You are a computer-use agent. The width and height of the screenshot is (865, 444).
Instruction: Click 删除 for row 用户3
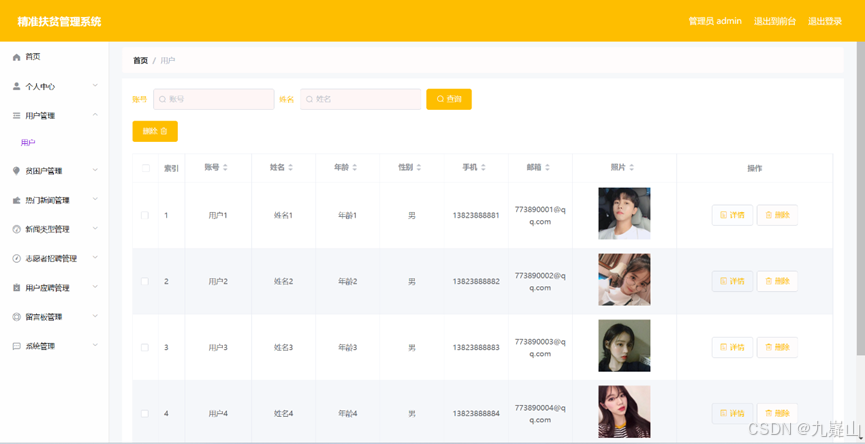(777, 347)
